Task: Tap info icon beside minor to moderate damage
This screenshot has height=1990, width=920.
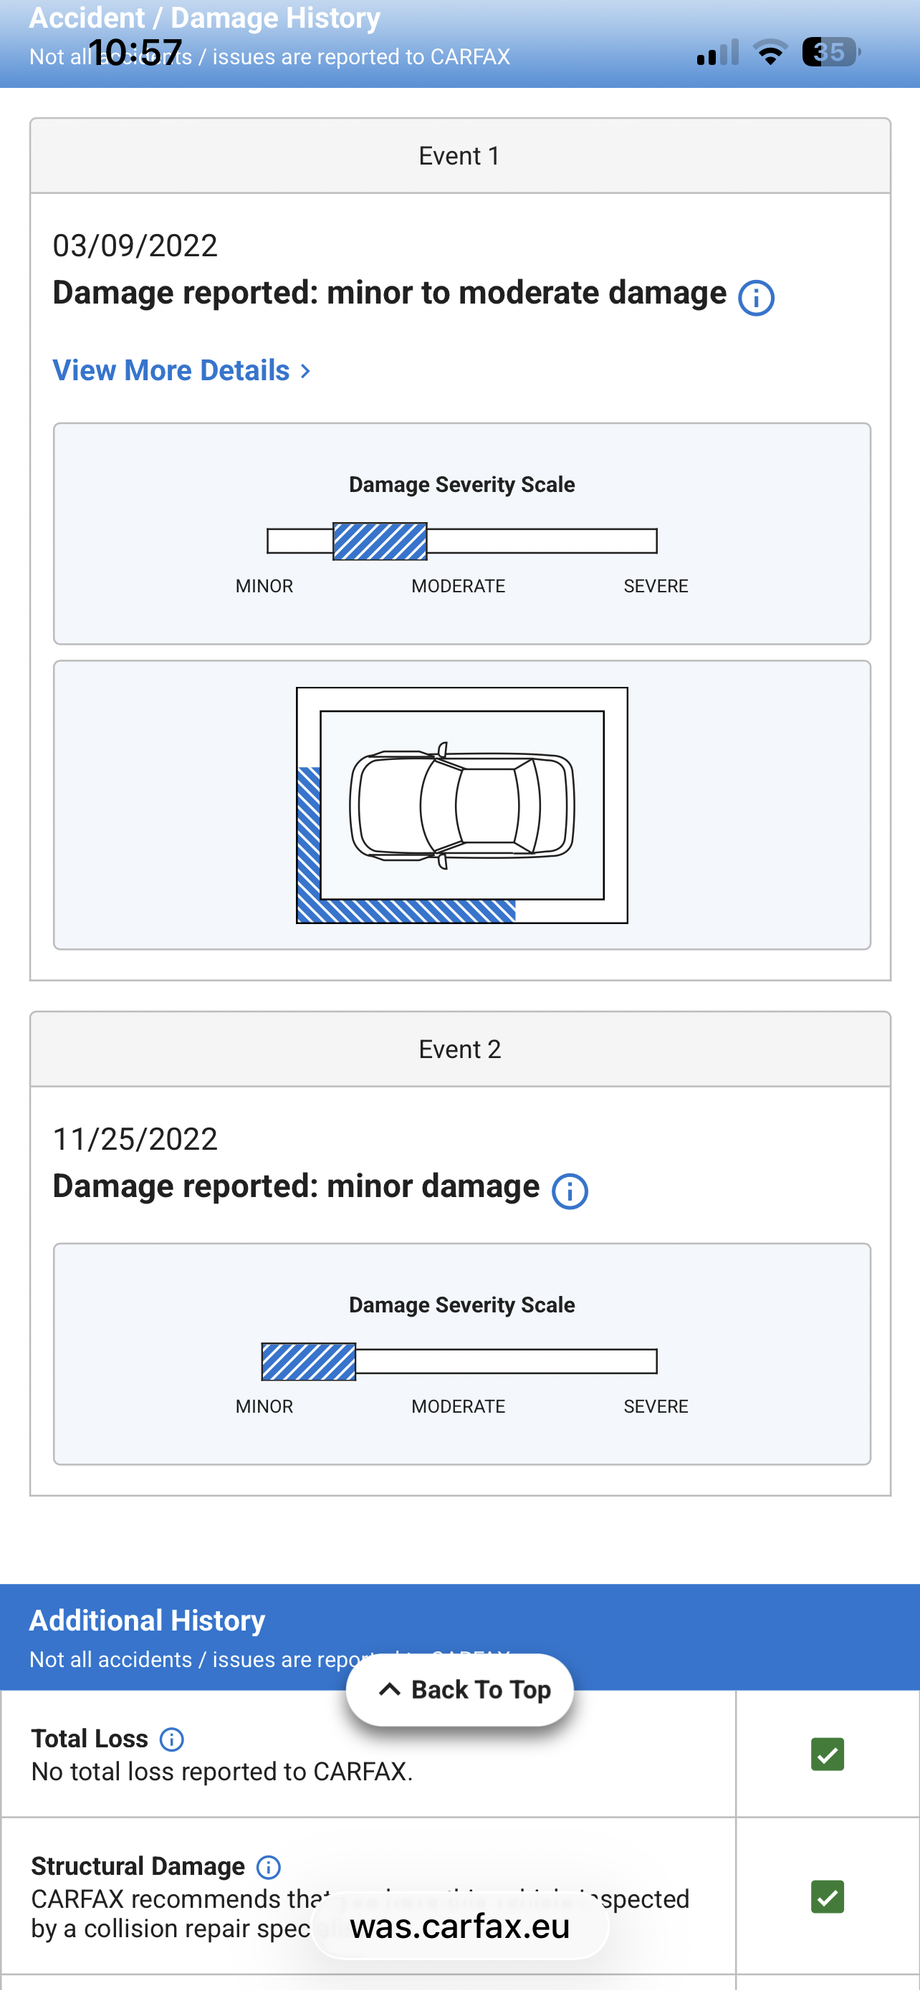Action: coord(756,297)
